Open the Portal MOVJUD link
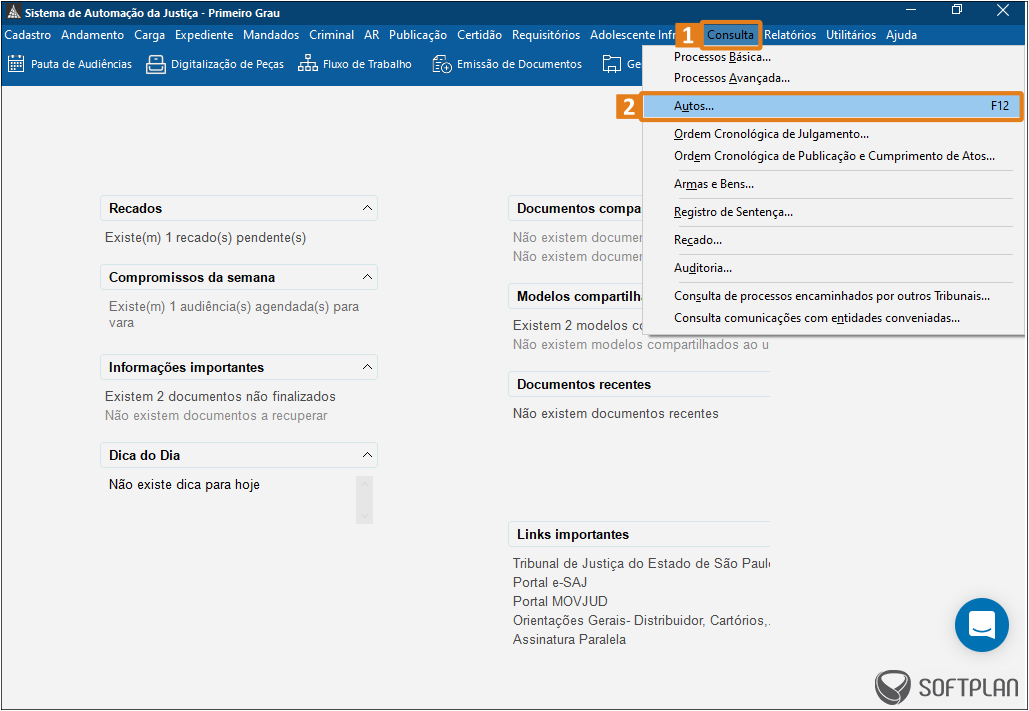 click(560, 601)
